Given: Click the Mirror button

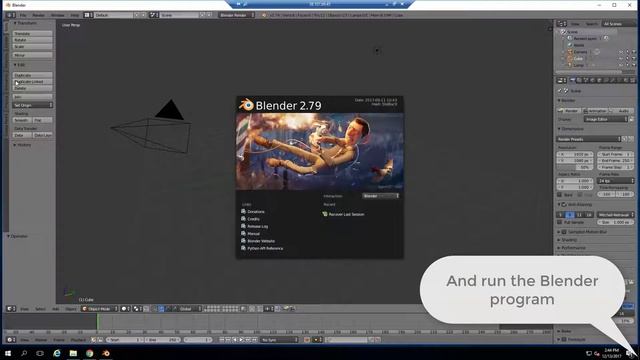Looking at the screenshot, I should (32, 55).
